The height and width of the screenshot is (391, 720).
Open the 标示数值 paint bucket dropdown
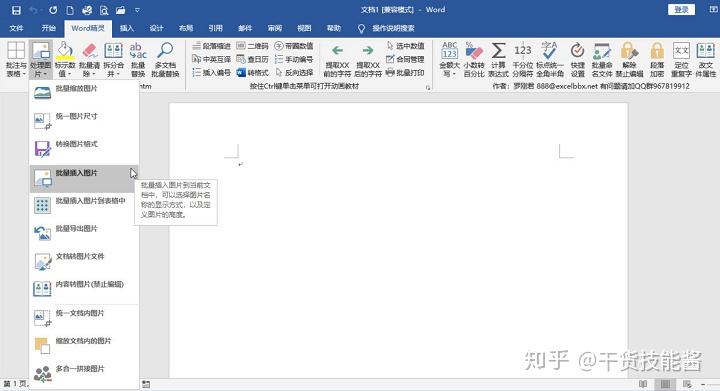click(x=65, y=59)
